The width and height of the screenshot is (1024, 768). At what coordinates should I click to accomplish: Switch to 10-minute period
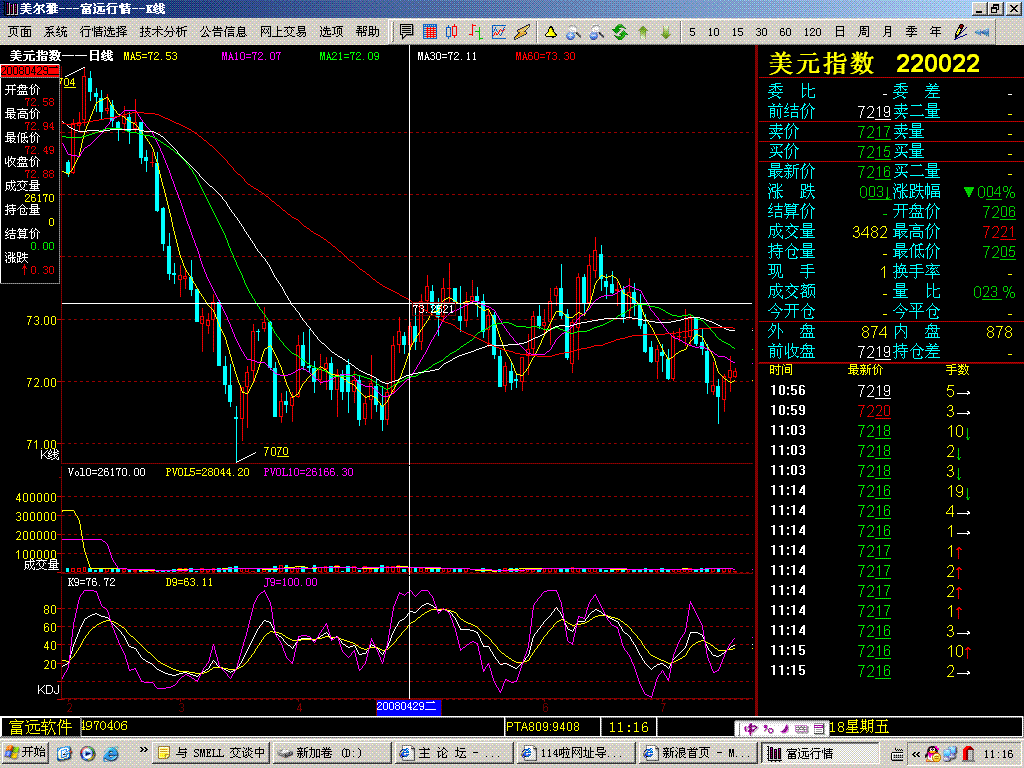(x=714, y=31)
